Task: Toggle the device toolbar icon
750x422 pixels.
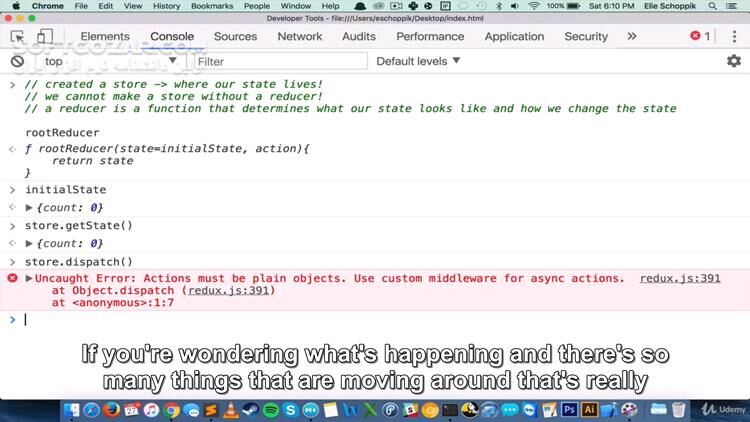Action: (46, 37)
